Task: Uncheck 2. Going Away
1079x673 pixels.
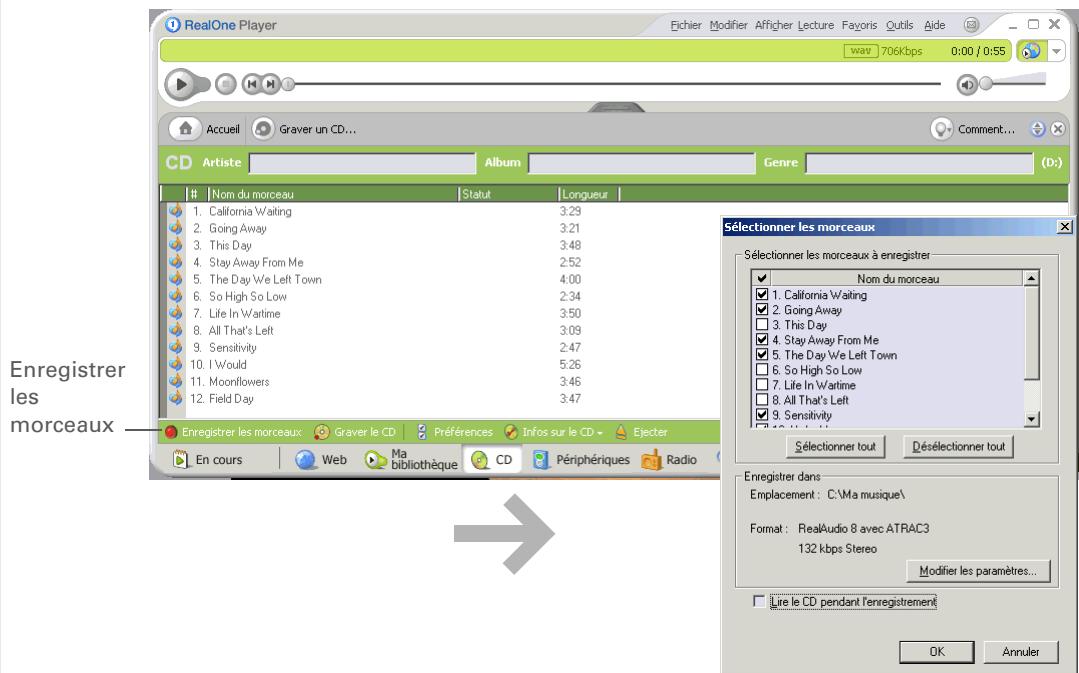Action: coord(762,310)
